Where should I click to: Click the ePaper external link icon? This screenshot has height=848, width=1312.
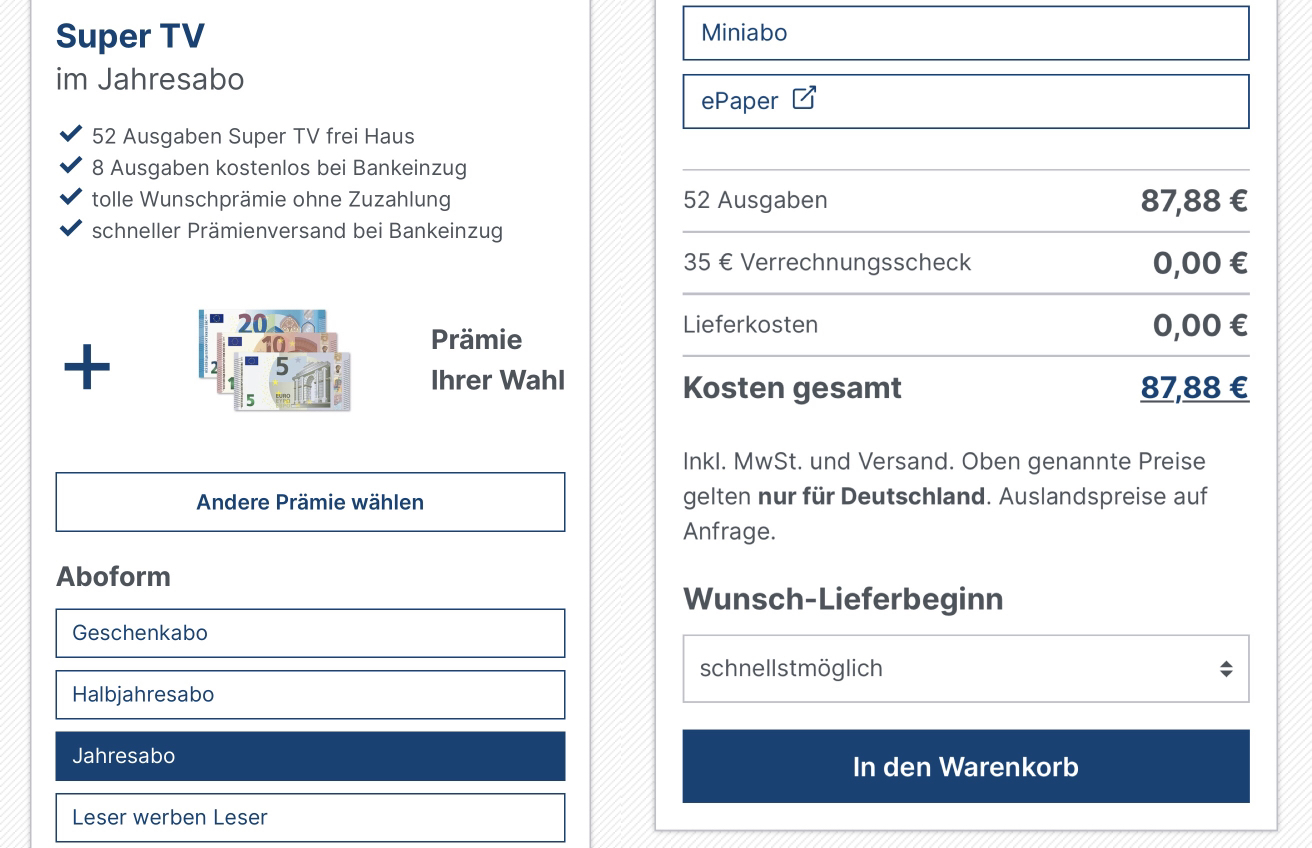(804, 98)
